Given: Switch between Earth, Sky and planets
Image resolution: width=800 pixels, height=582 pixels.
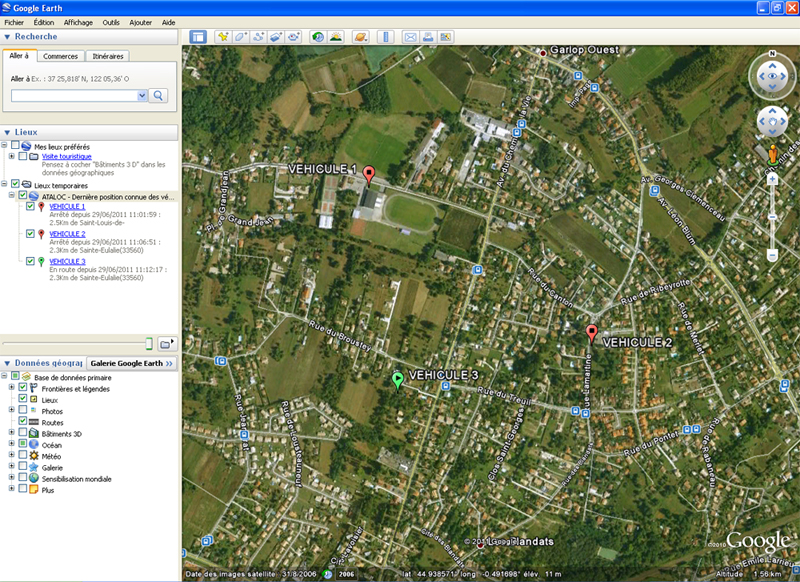Looking at the screenshot, I should (360, 37).
